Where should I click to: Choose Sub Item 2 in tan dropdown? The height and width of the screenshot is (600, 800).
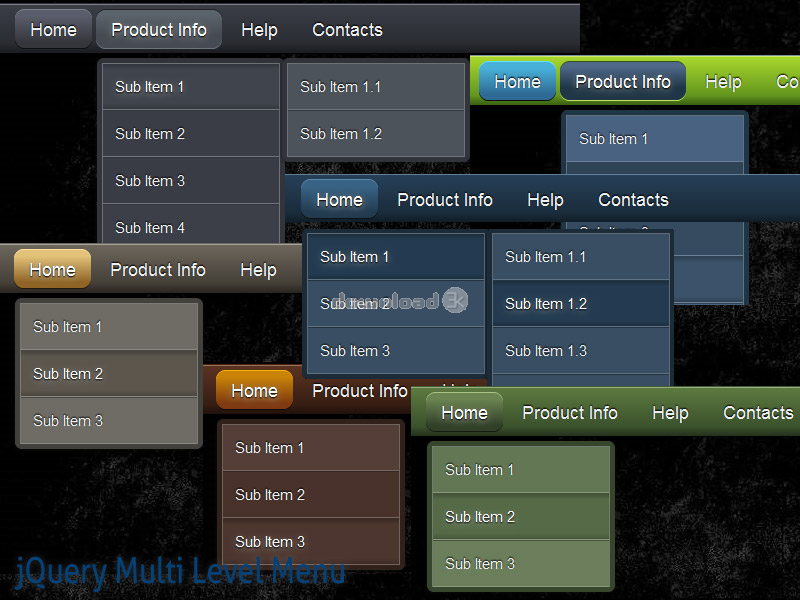(109, 373)
